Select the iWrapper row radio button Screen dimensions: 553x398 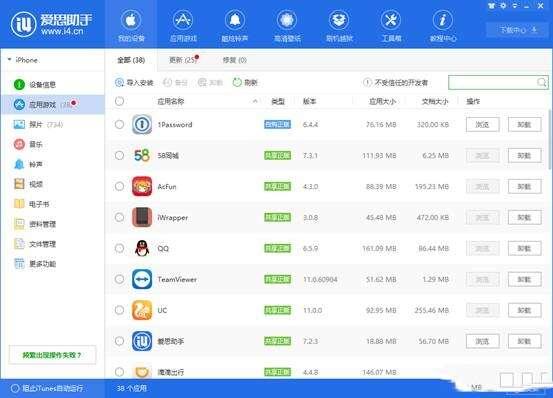119,217
